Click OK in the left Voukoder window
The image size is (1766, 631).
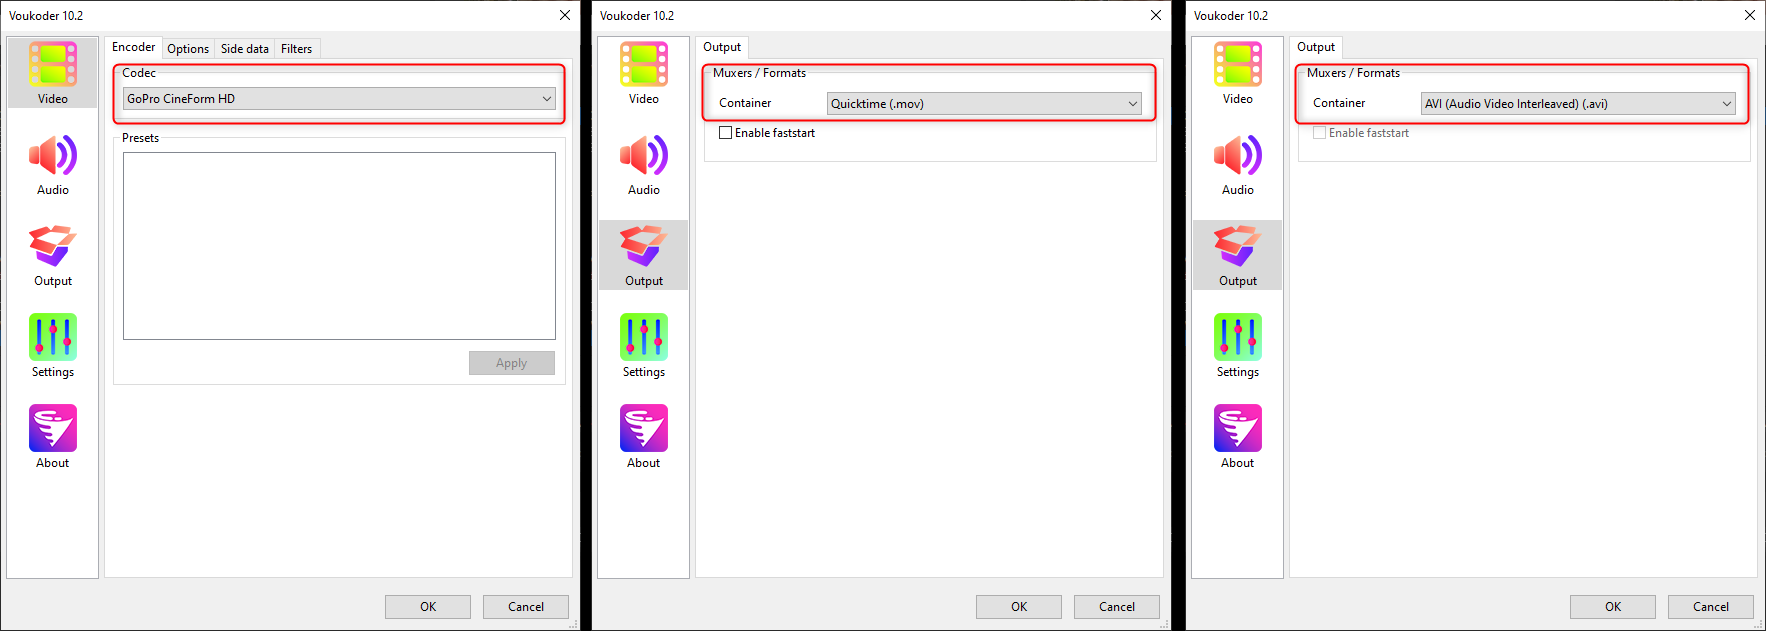428,607
